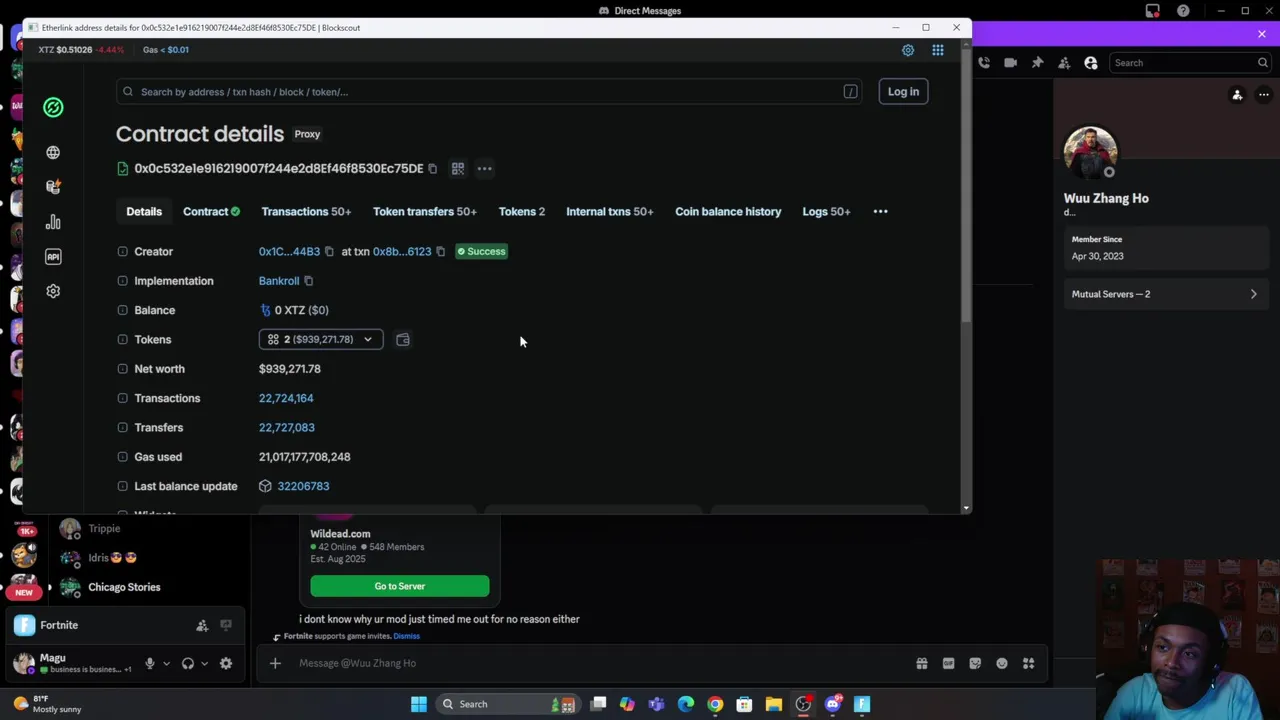This screenshot has height=720, width=1280.
Task: Switch to the Details tab
Action: click(144, 212)
